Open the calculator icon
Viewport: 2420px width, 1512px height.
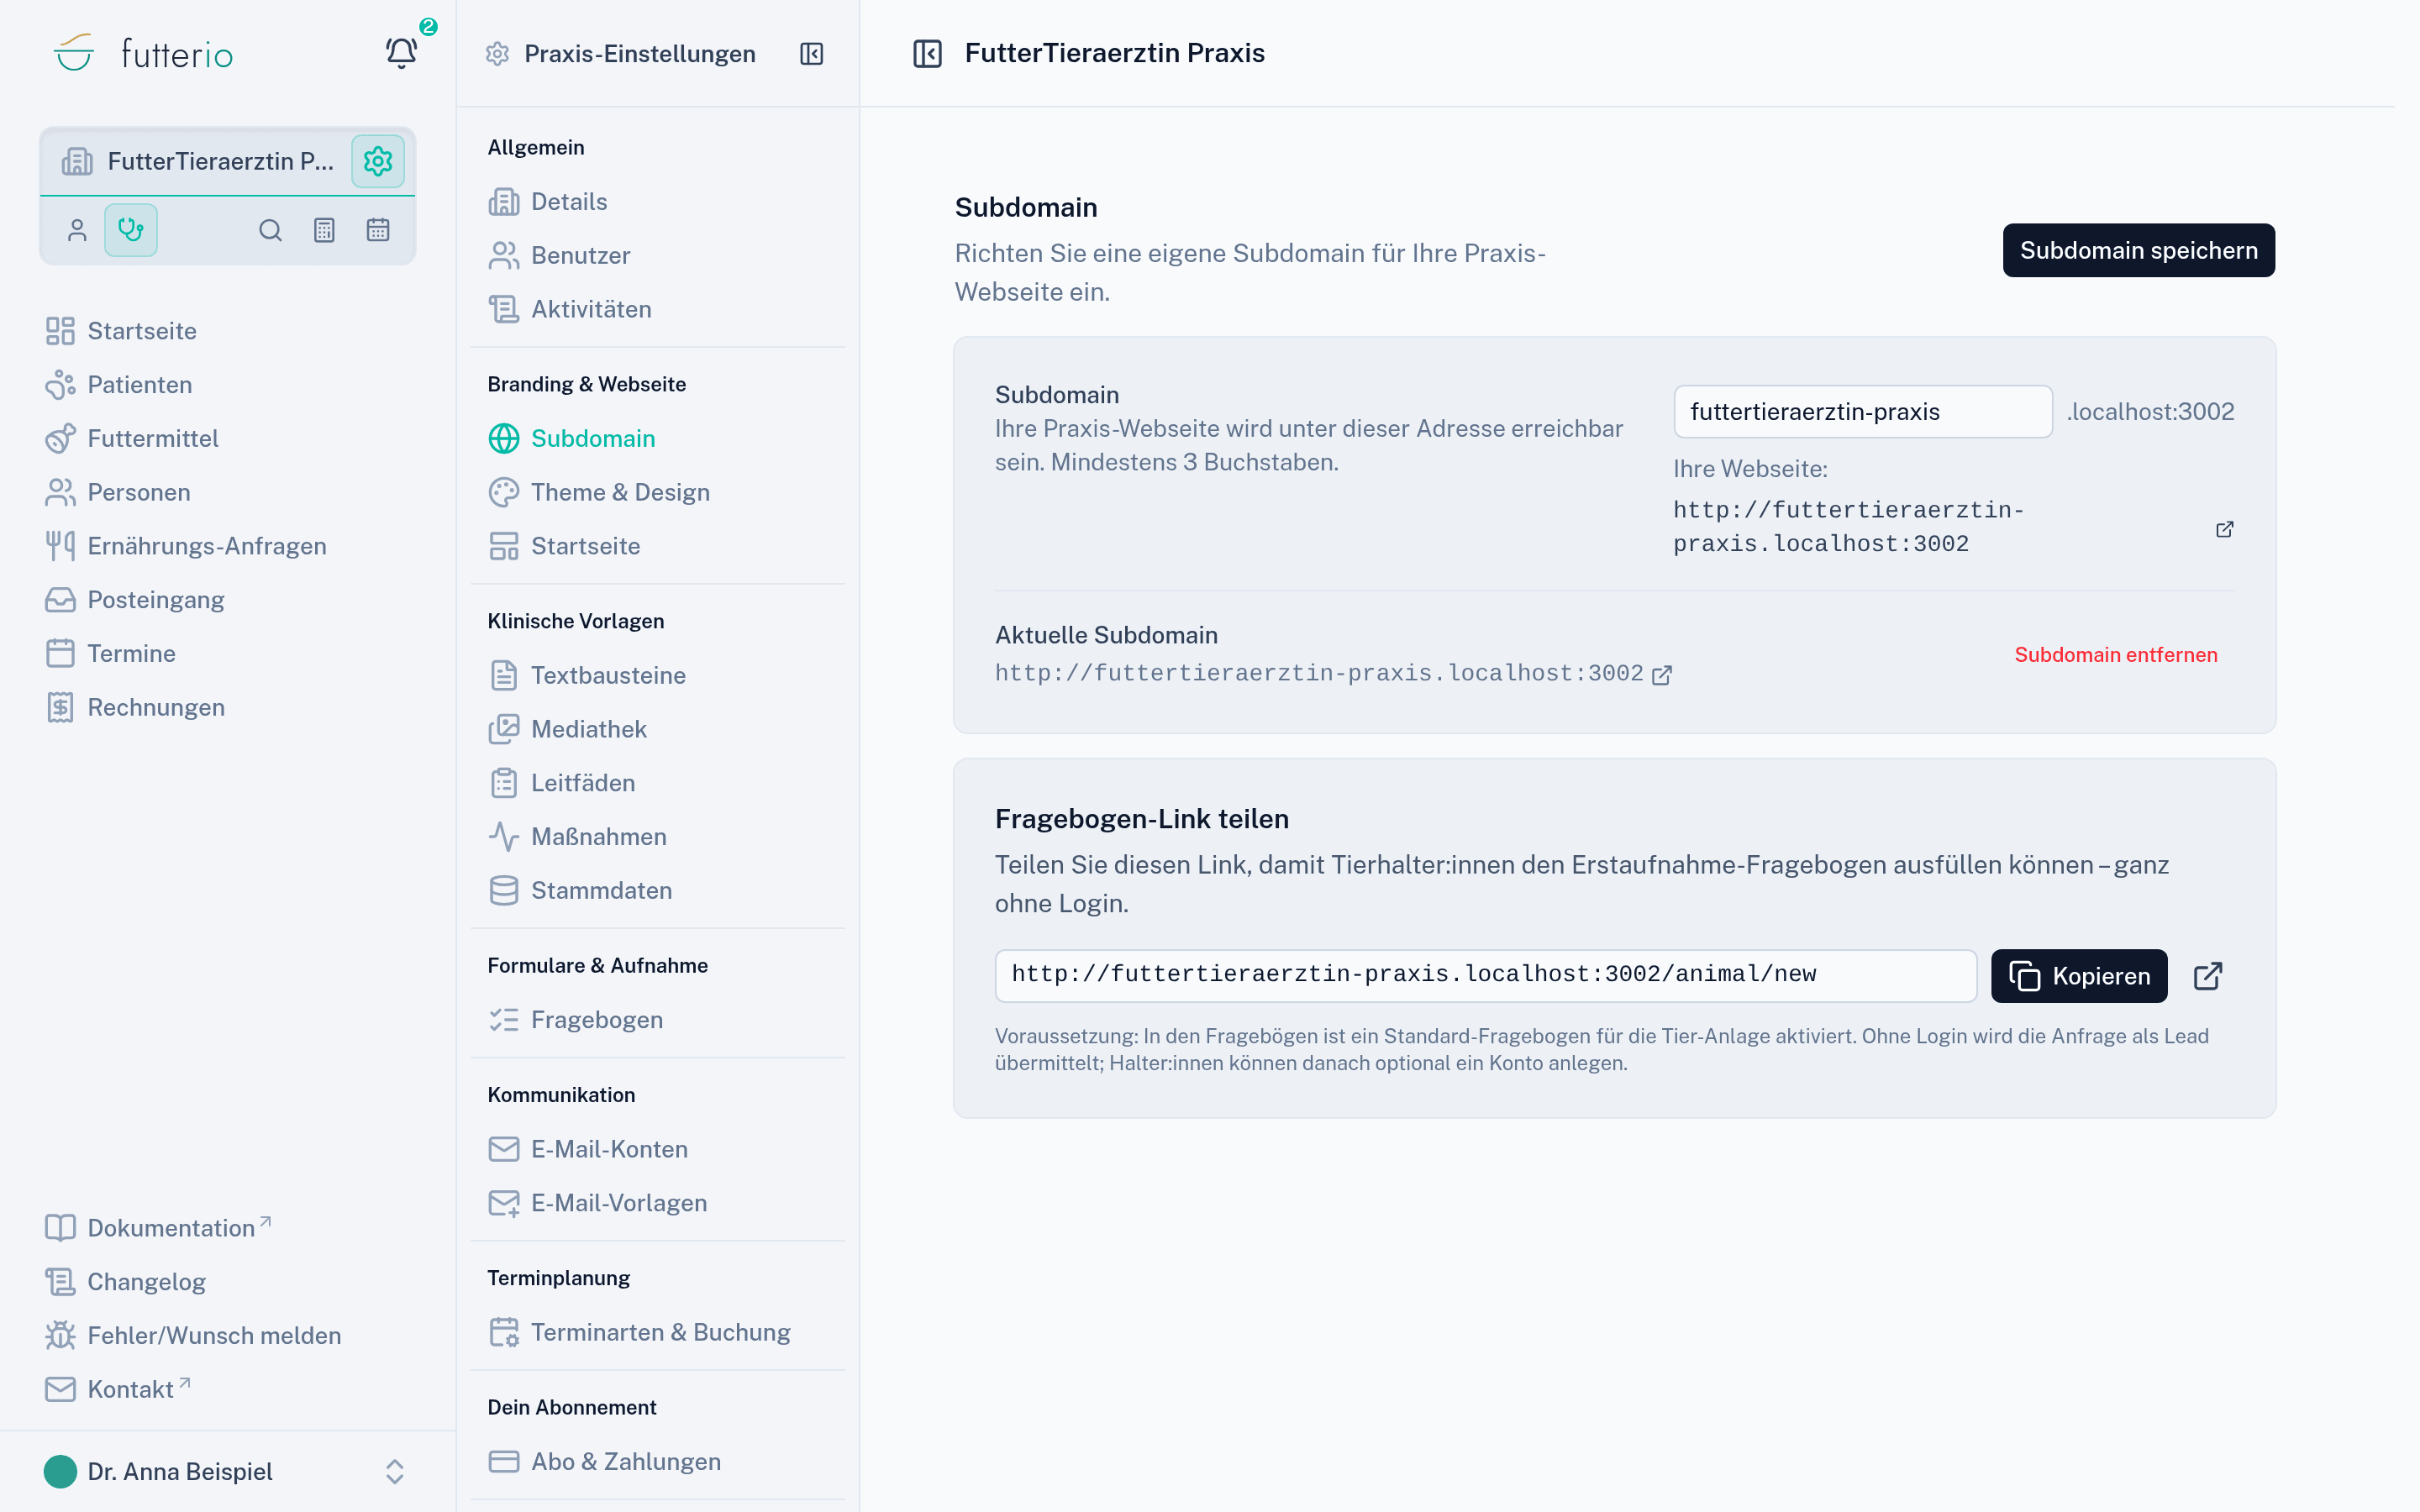coord(324,230)
